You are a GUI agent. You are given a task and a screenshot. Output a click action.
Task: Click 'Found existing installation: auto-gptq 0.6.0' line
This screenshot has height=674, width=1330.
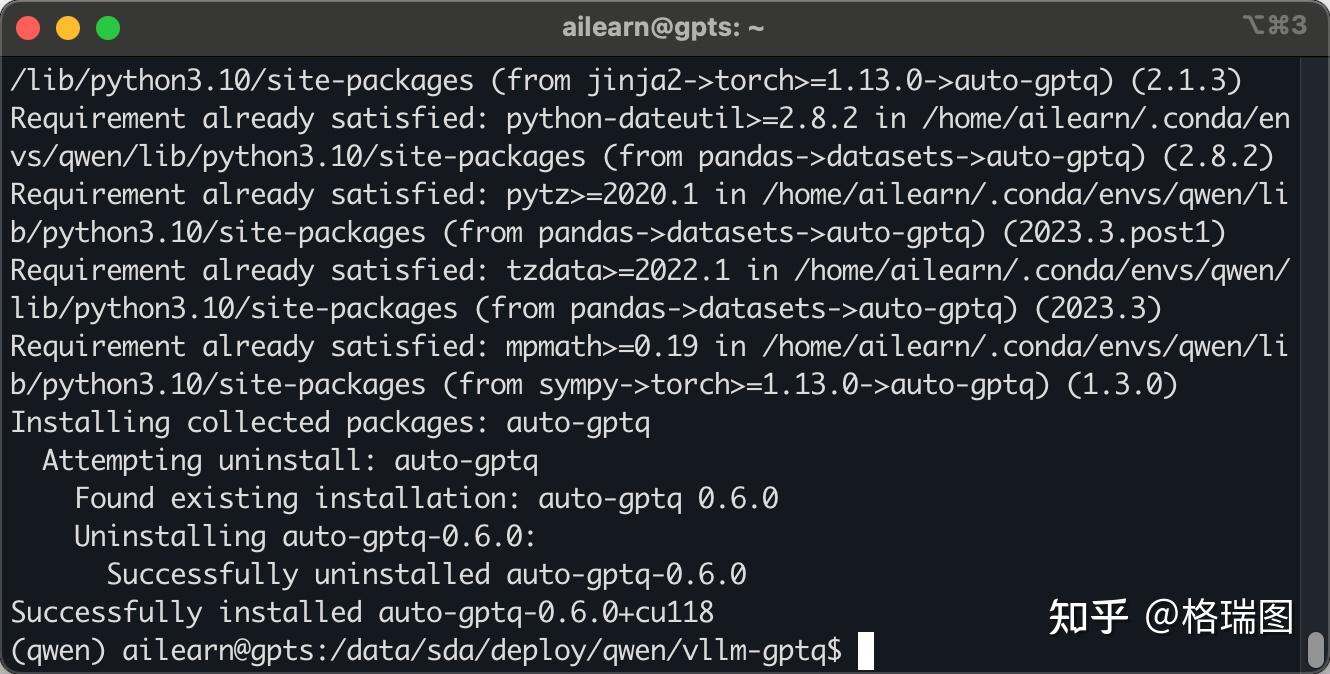pyautogui.click(x=426, y=498)
